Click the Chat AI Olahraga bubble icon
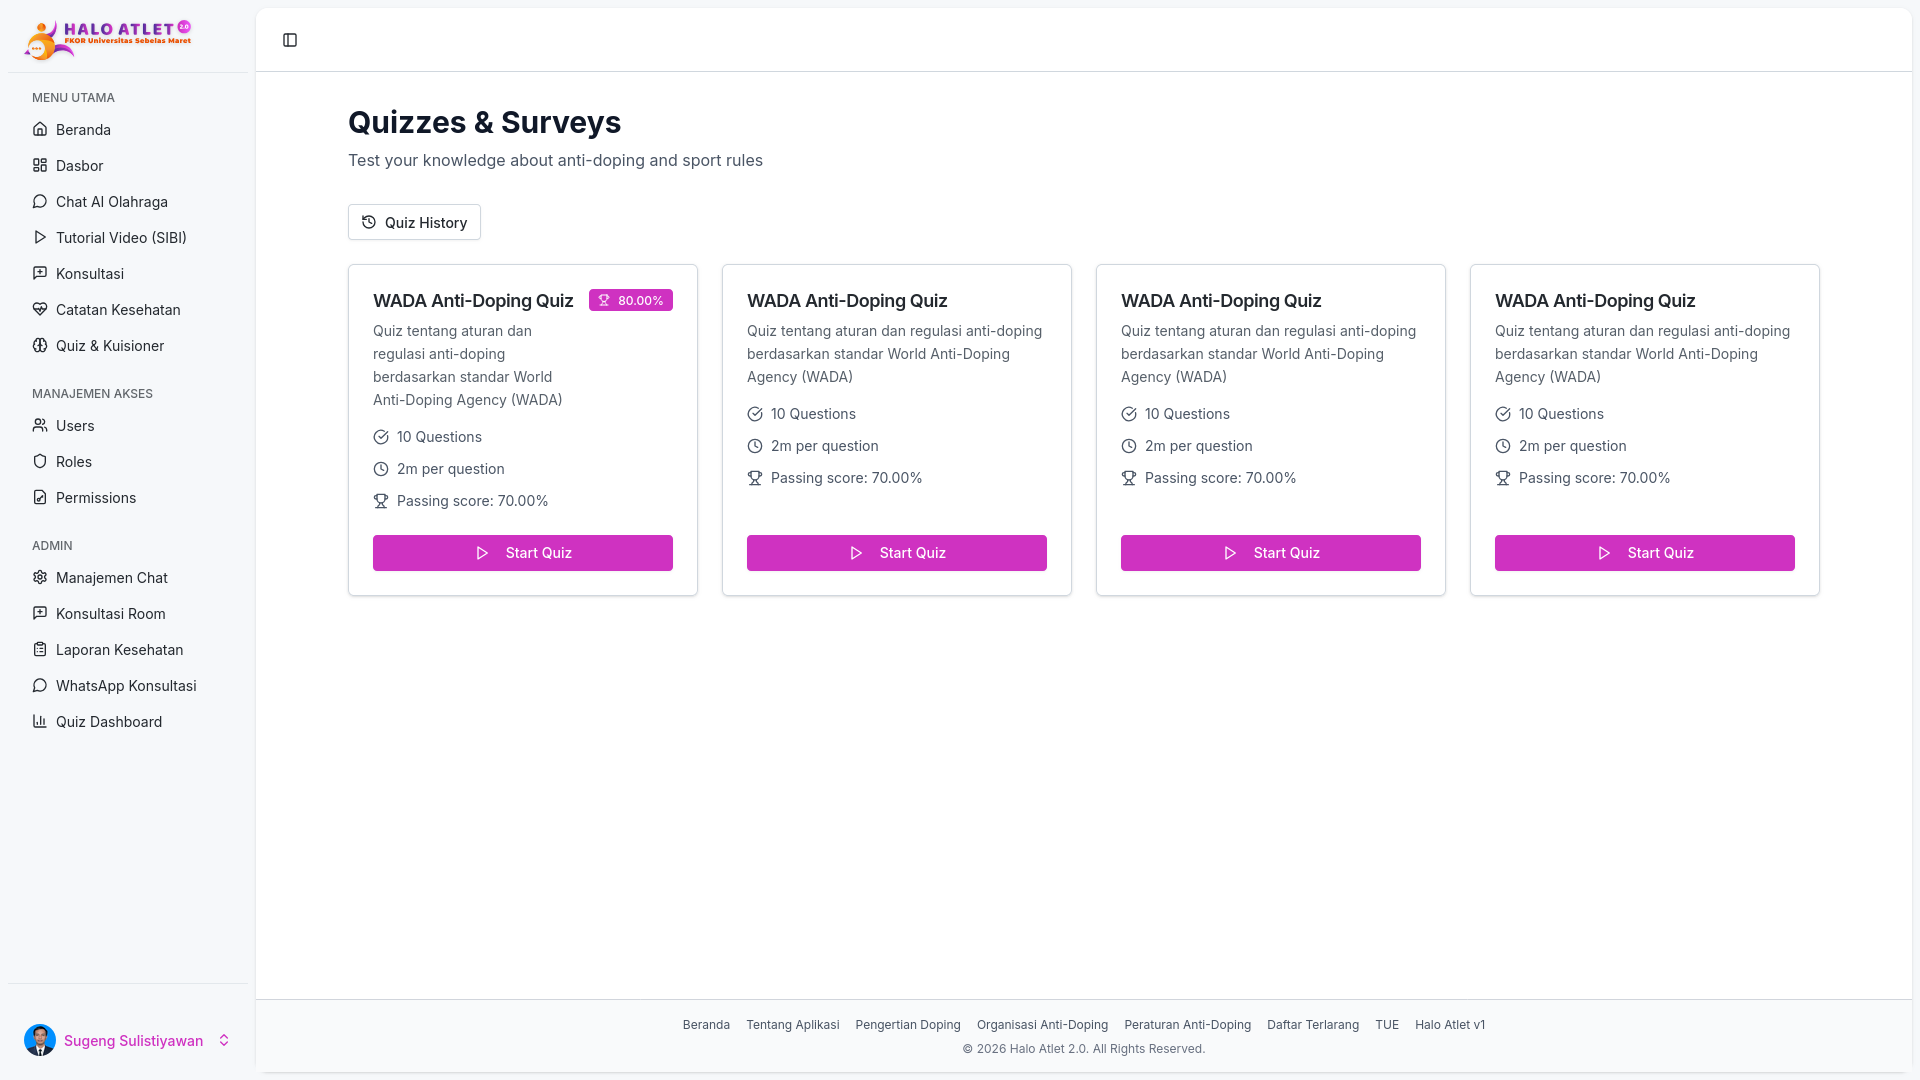The width and height of the screenshot is (1920, 1080). click(x=40, y=201)
